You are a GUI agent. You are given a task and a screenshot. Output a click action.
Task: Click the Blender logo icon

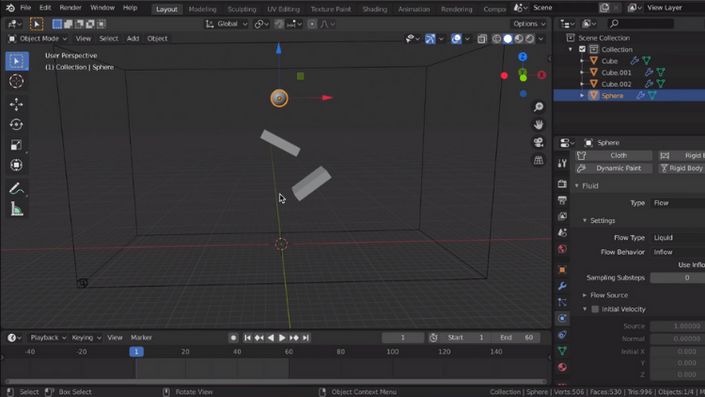point(10,8)
